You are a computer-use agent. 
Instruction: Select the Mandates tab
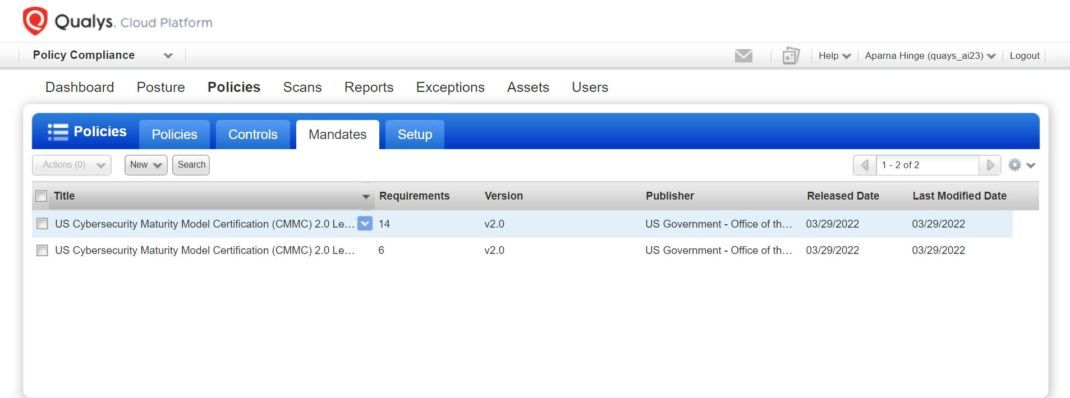[337, 134]
